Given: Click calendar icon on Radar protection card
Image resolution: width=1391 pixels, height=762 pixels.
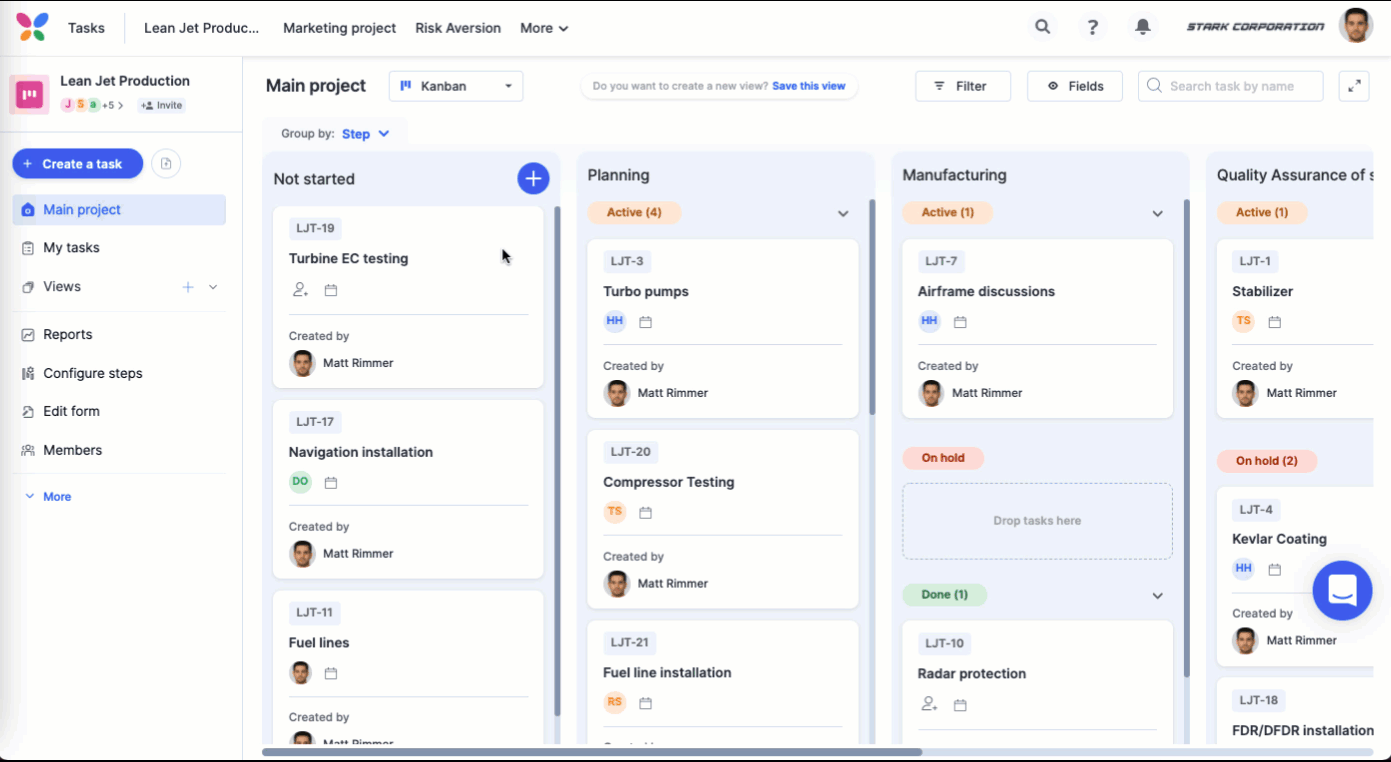Looking at the screenshot, I should point(960,705).
